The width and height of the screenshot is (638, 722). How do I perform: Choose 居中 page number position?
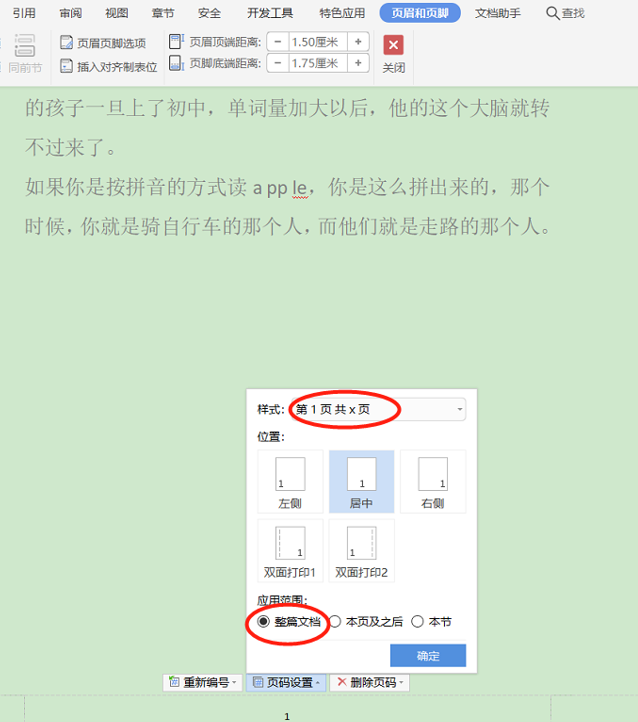[x=361, y=482]
